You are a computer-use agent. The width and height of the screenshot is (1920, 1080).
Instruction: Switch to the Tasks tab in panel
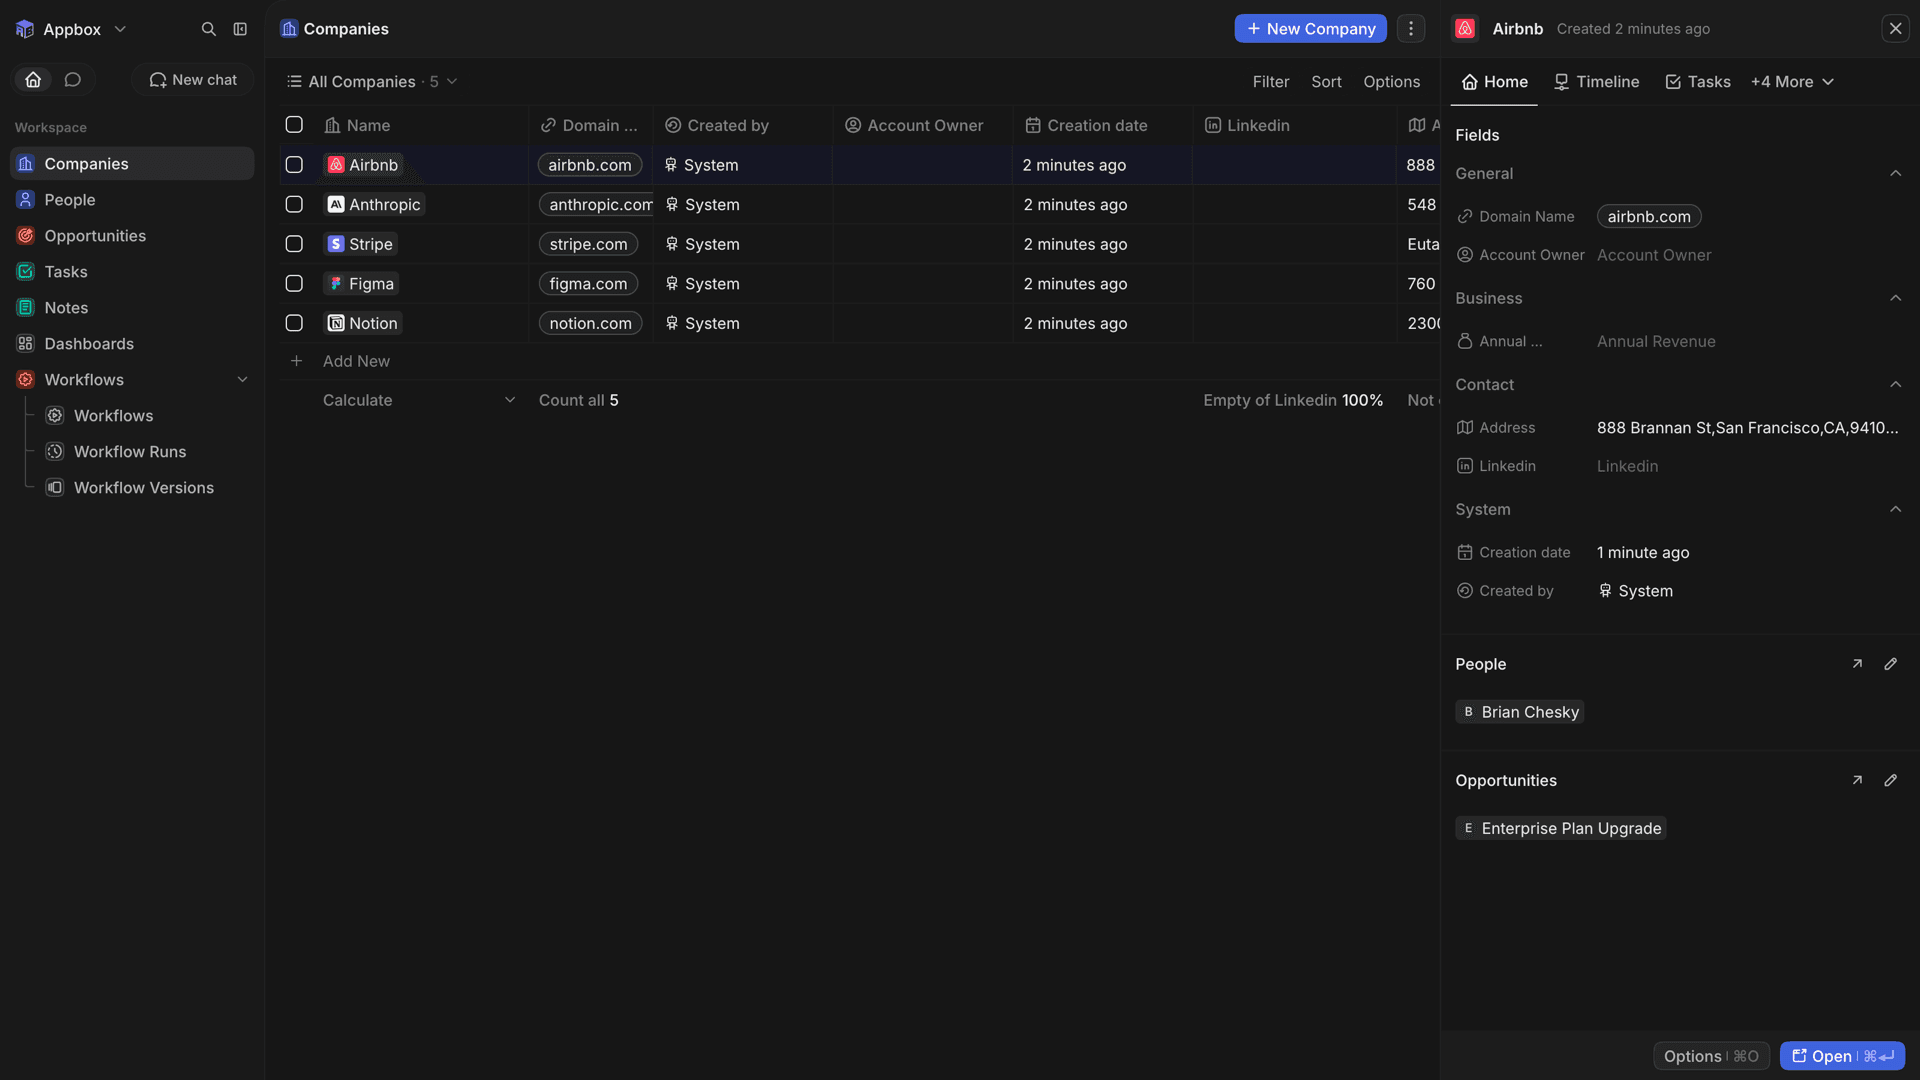[1697, 82]
